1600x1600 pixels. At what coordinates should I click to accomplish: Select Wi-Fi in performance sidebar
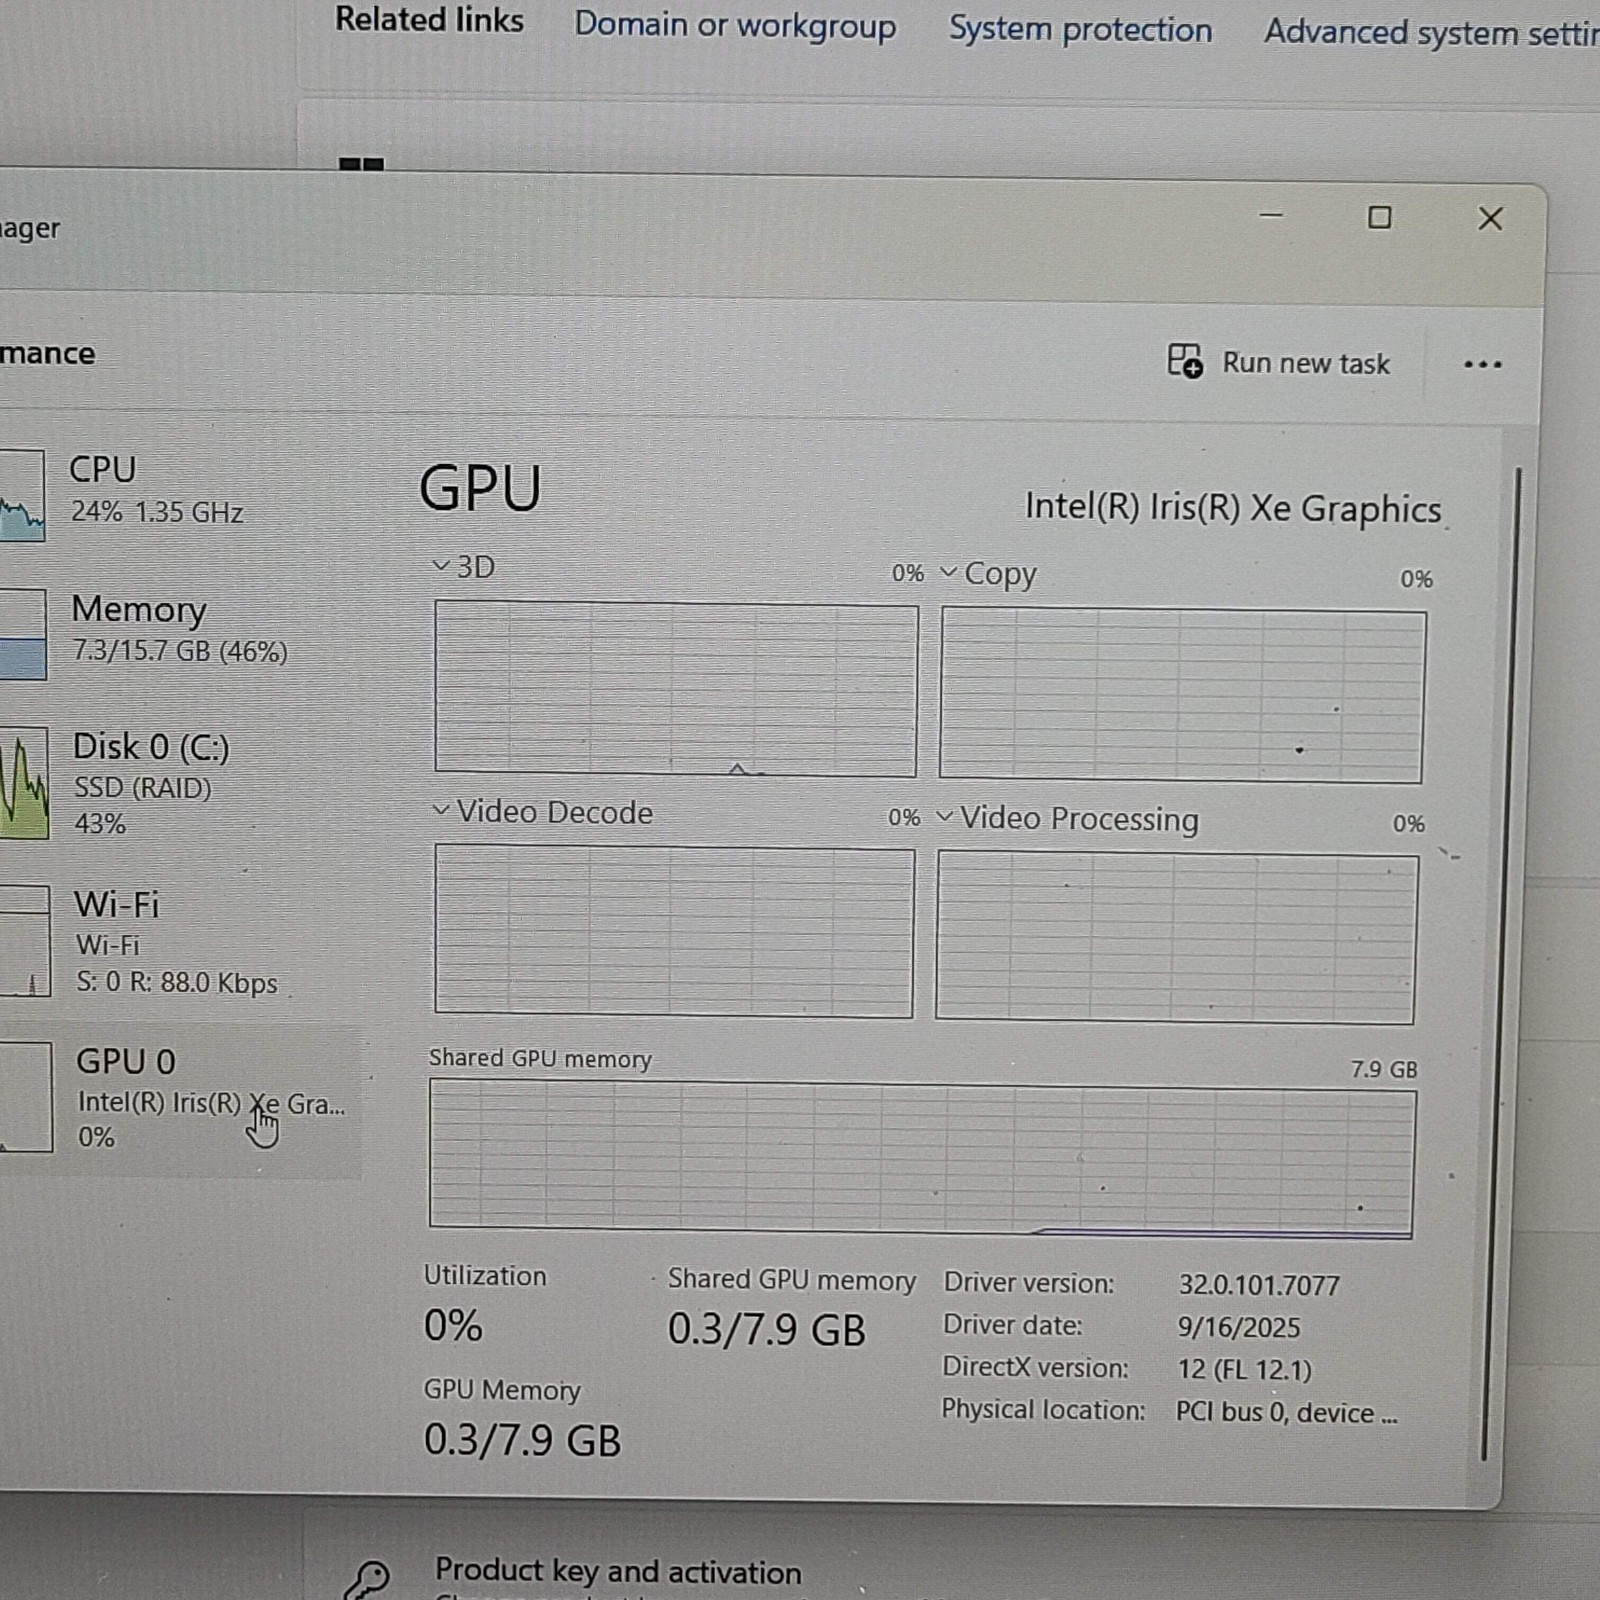[x=180, y=942]
